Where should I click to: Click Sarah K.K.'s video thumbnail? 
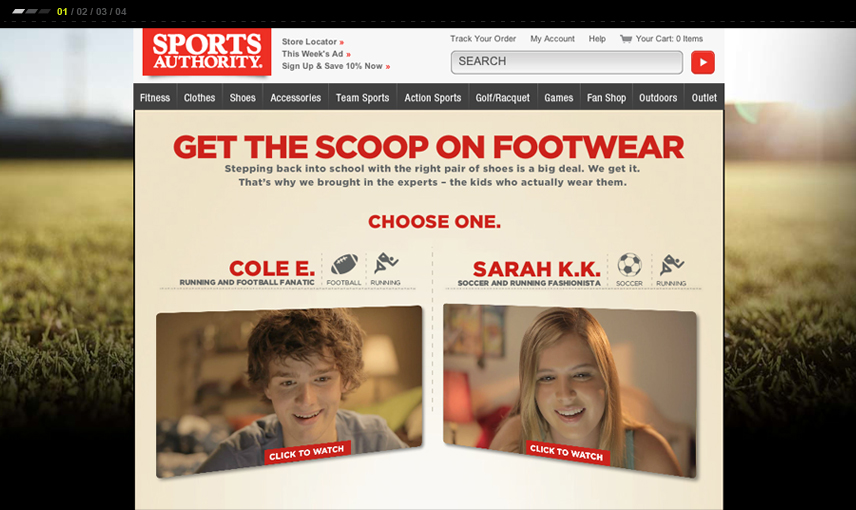(570, 390)
